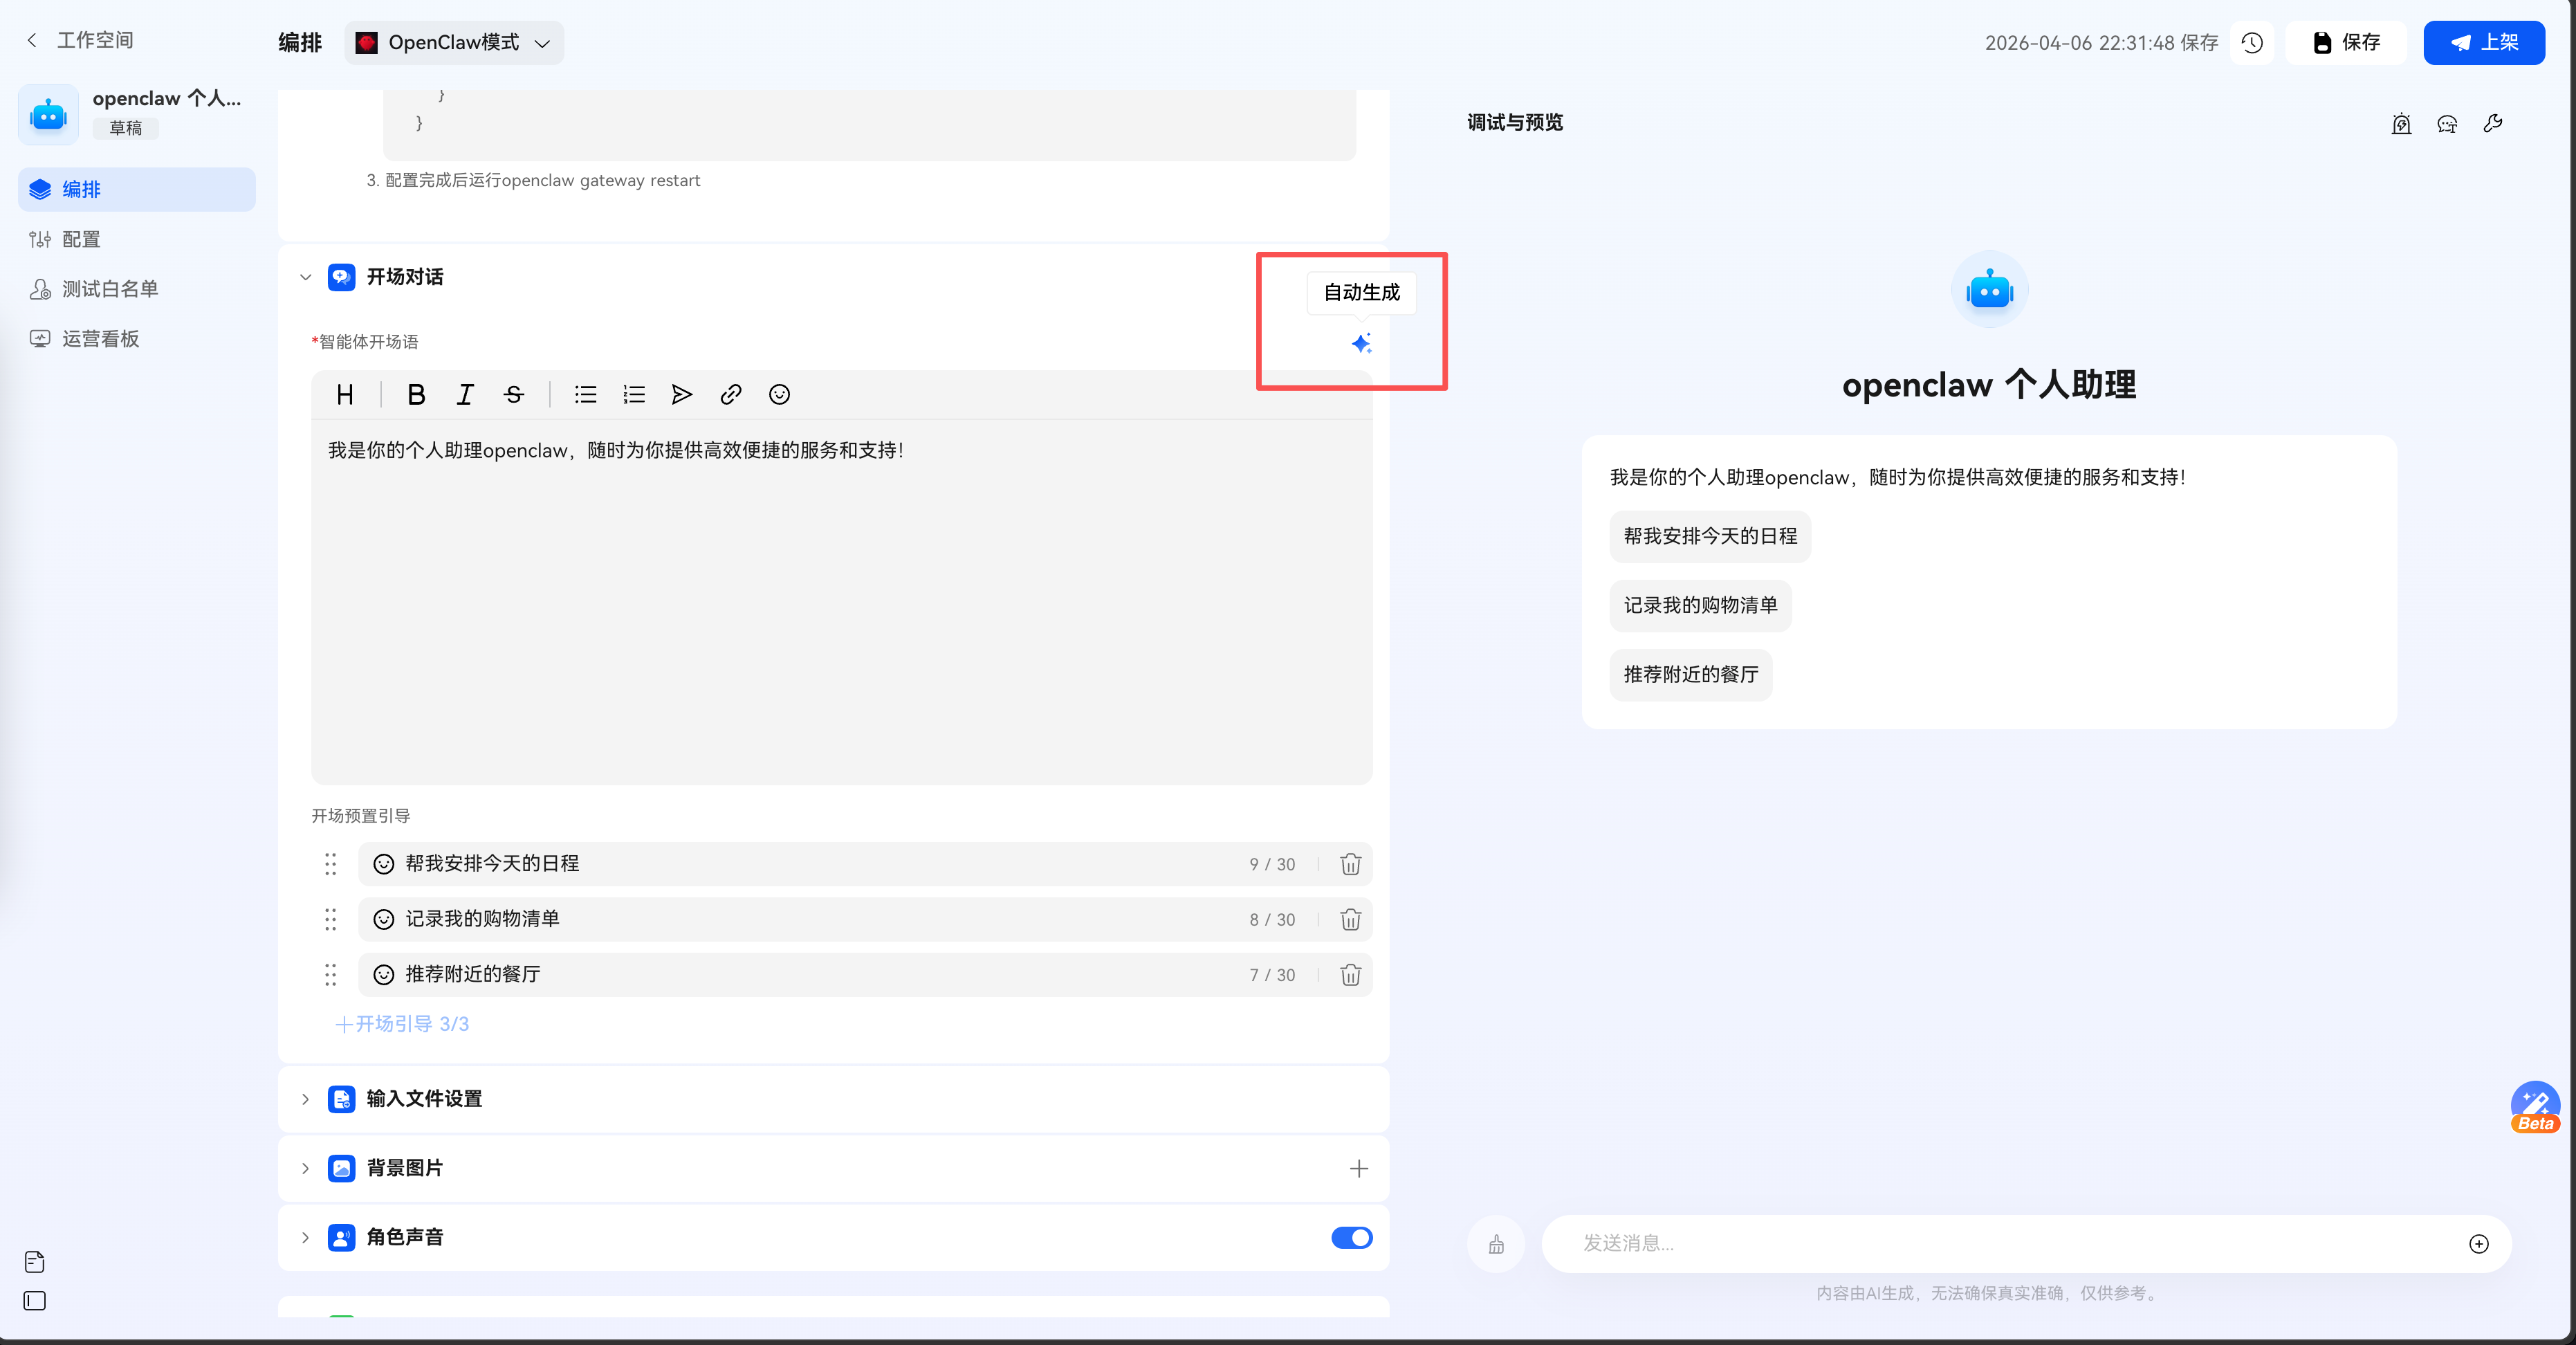Click the "2026-04-06 22:31:48 保存" timestamp
2576x1345 pixels.
[2101, 42]
